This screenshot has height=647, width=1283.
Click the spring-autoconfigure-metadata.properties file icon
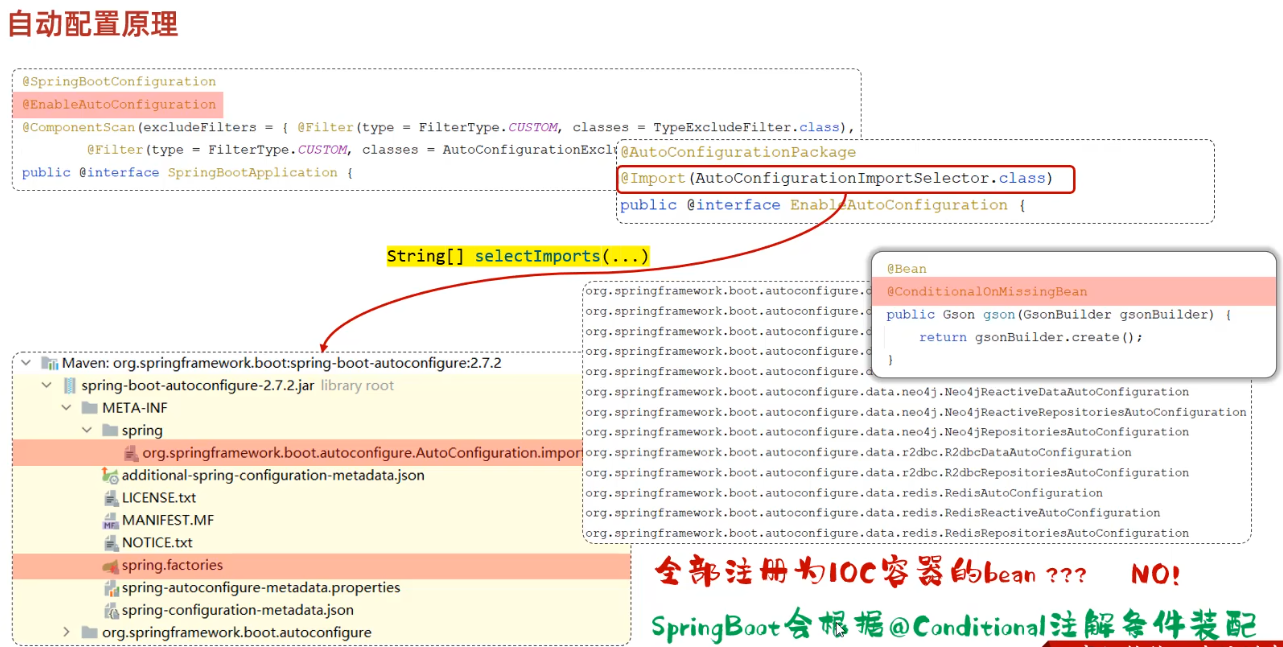pos(110,588)
